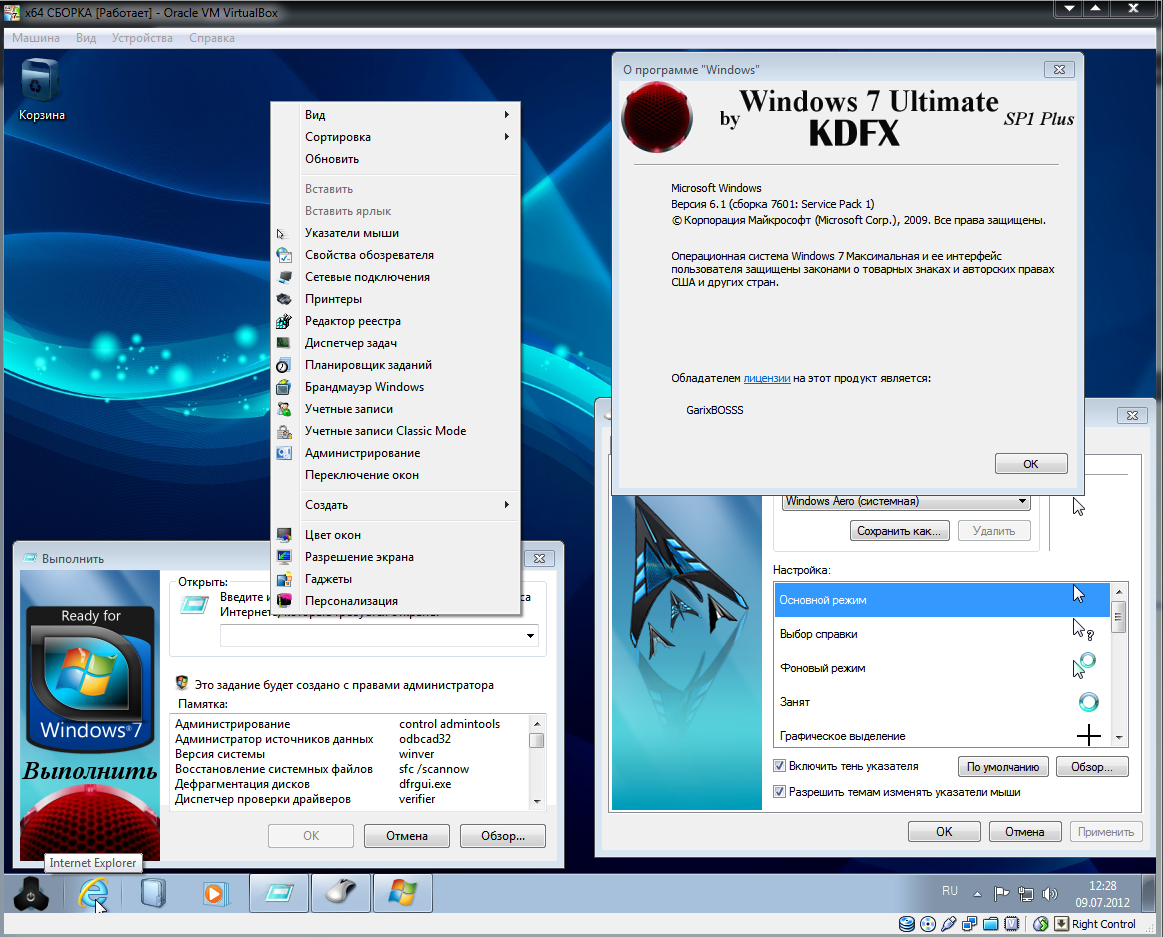This screenshot has height=937, width=1163.
Task: Open the Run dialog Открыть combo dropdown
Action: click(530, 636)
